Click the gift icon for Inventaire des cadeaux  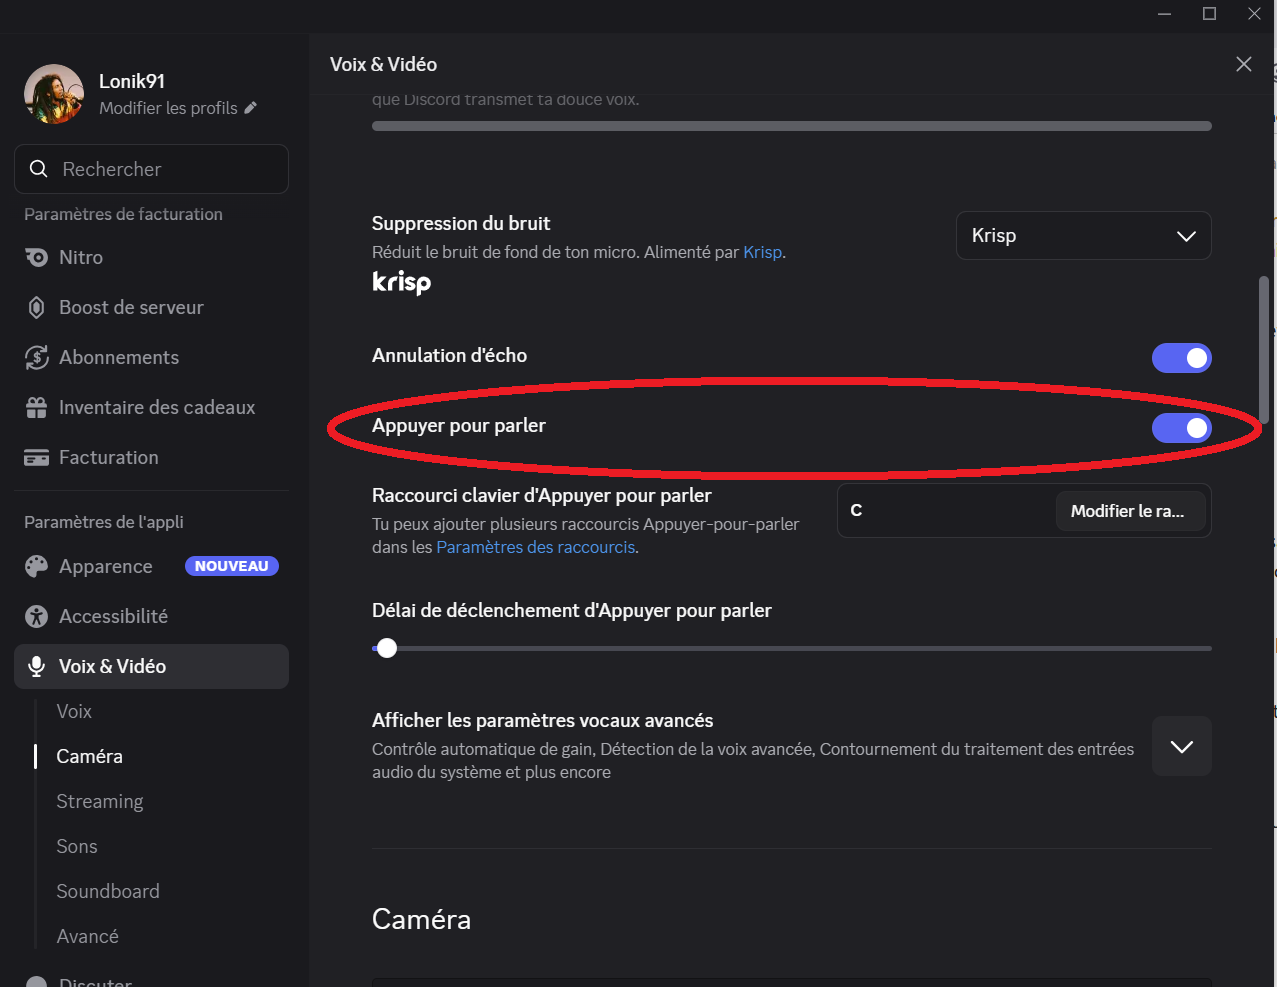pyautogui.click(x=37, y=407)
